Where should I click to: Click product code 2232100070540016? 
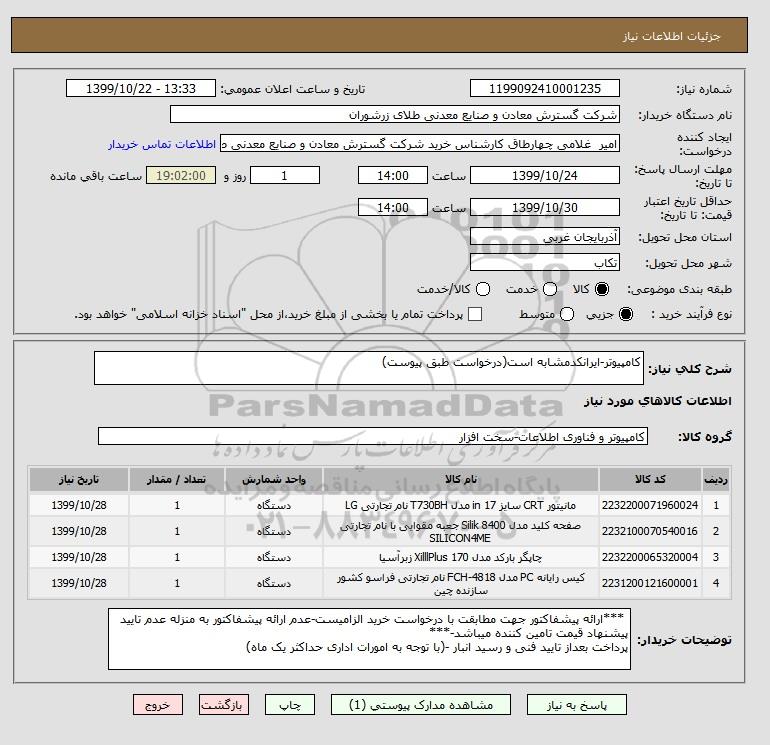[x=650, y=531]
